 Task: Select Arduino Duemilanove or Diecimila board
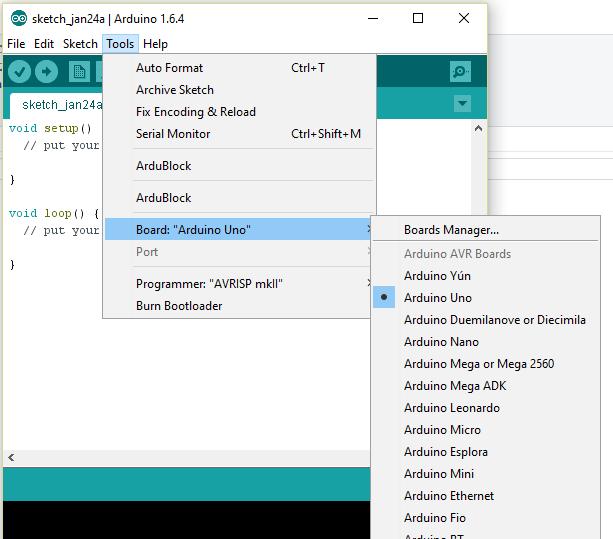485,320
